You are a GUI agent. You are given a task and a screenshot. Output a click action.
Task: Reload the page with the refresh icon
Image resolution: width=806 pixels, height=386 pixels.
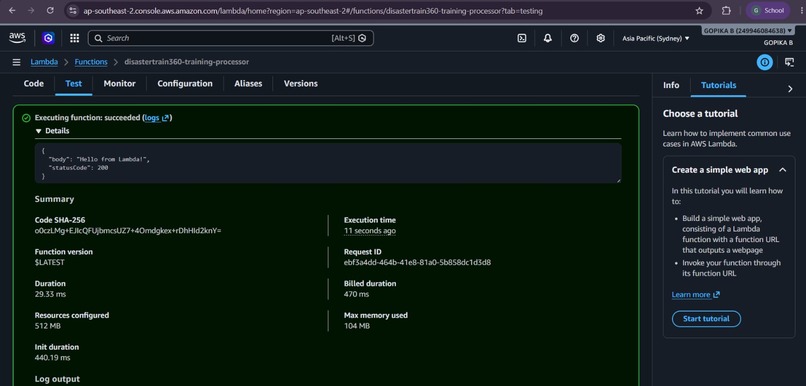(x=50, y=10)
